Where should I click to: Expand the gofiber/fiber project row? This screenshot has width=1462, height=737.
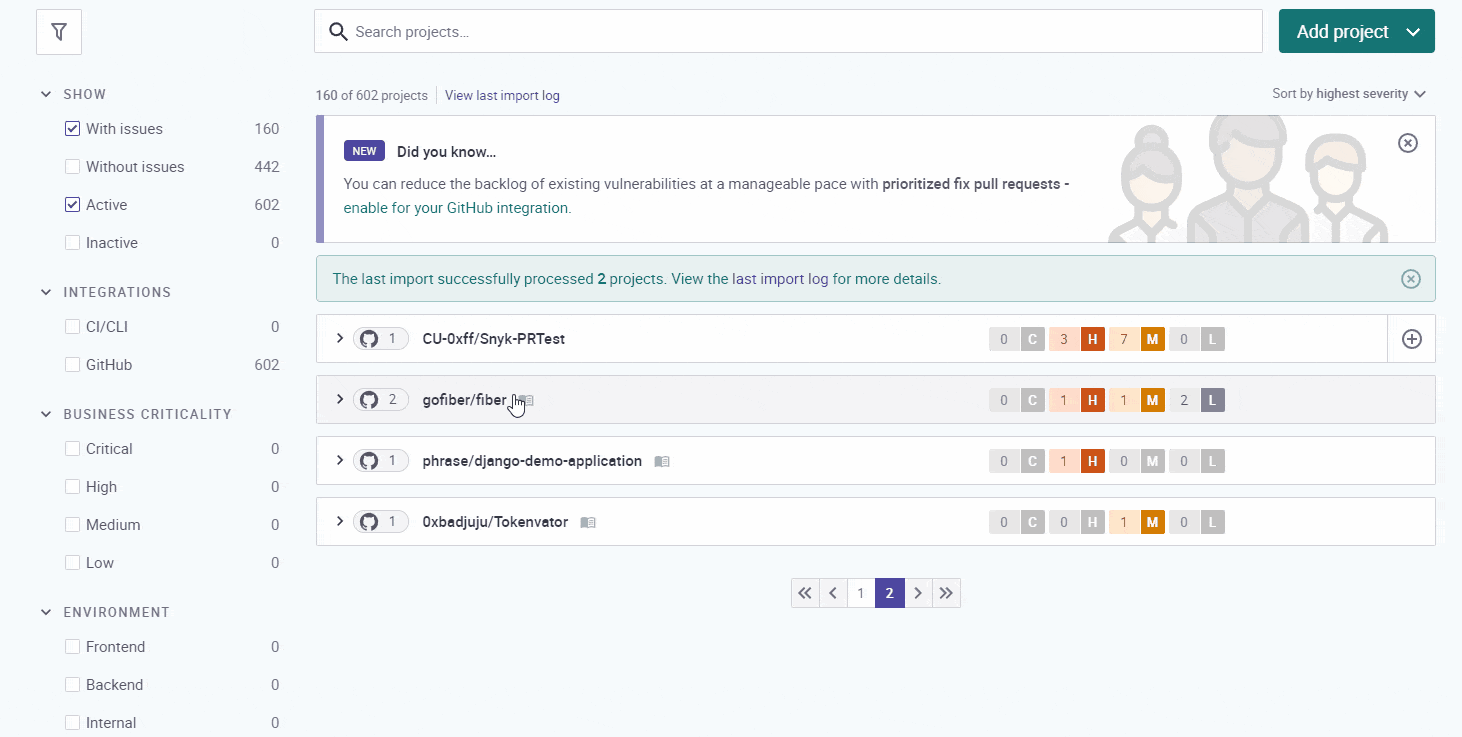(340, 399)
